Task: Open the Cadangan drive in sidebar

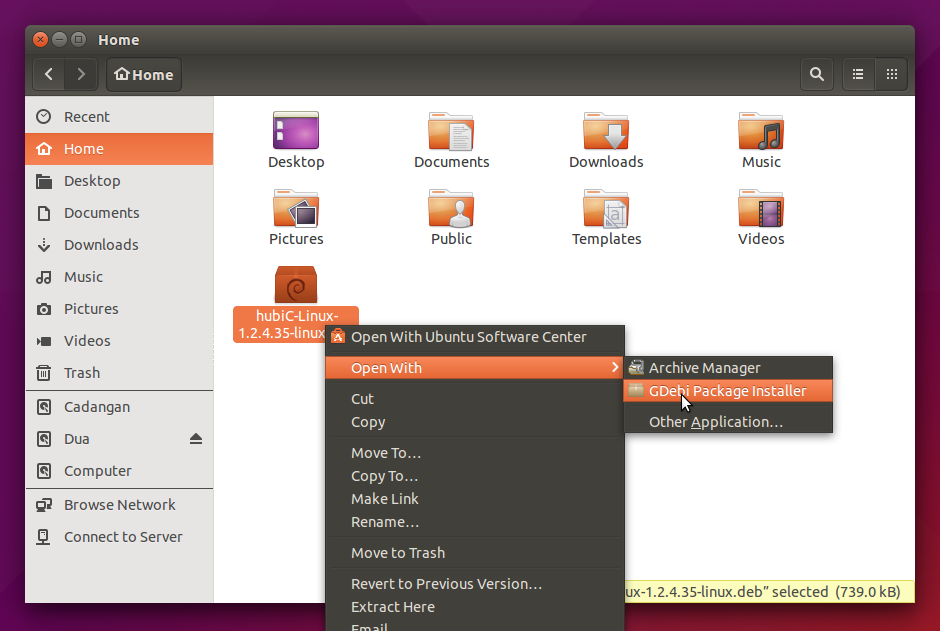Action: click(119, 407)
